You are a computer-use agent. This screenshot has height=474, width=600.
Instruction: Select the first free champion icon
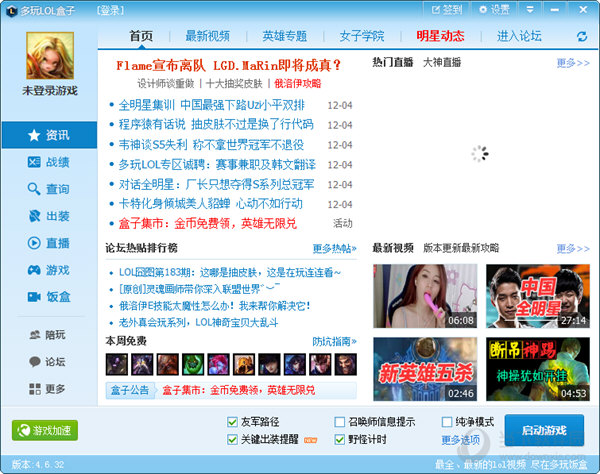[x=117, y=364]
